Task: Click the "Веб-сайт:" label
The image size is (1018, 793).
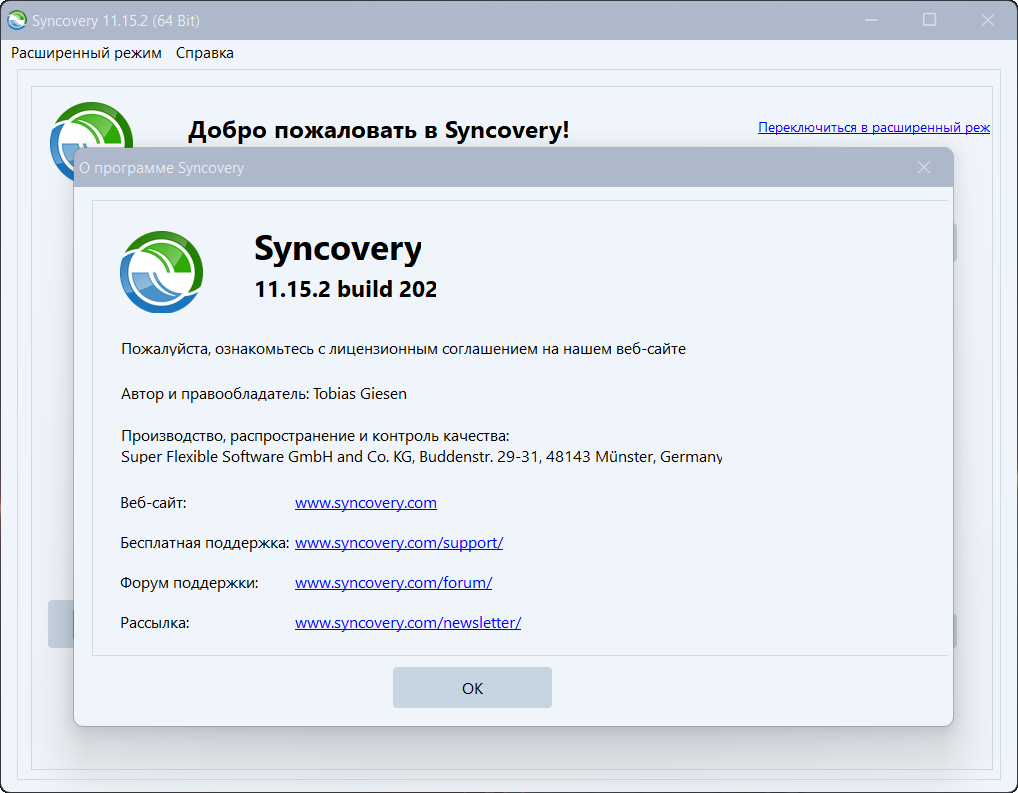Action: point(153,503)
